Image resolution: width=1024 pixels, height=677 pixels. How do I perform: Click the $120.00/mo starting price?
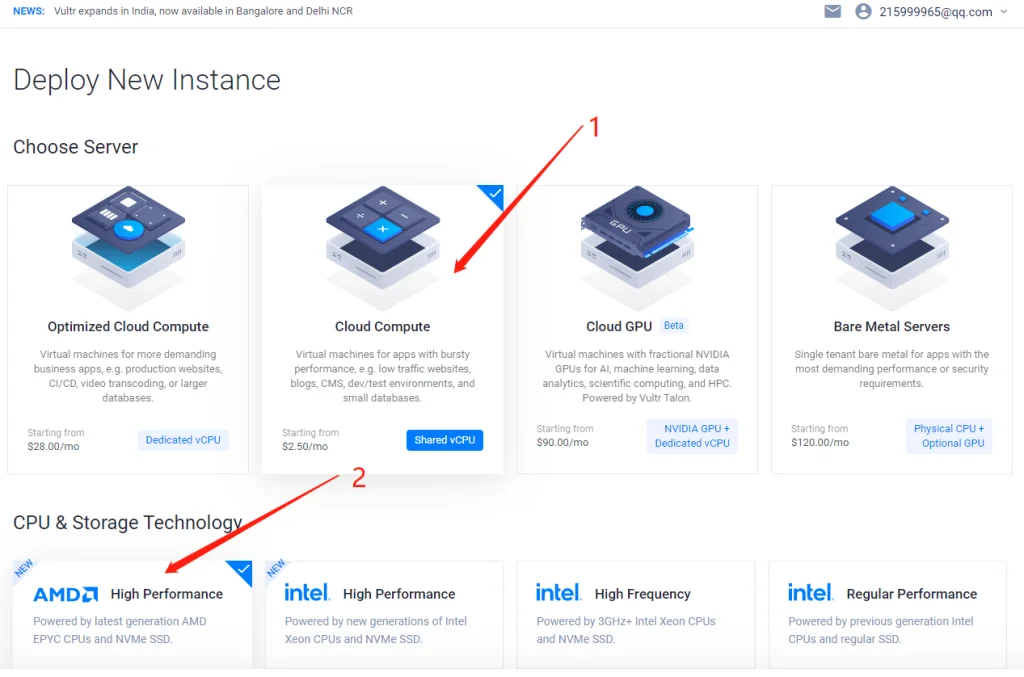pyautogui.click(x=820, y=443)
